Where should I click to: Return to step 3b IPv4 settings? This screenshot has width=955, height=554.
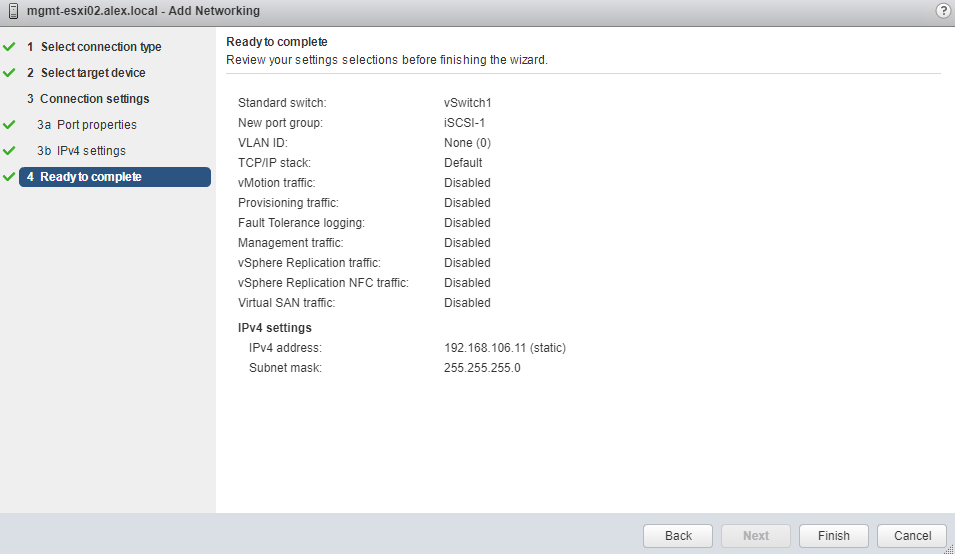point(90,151)
